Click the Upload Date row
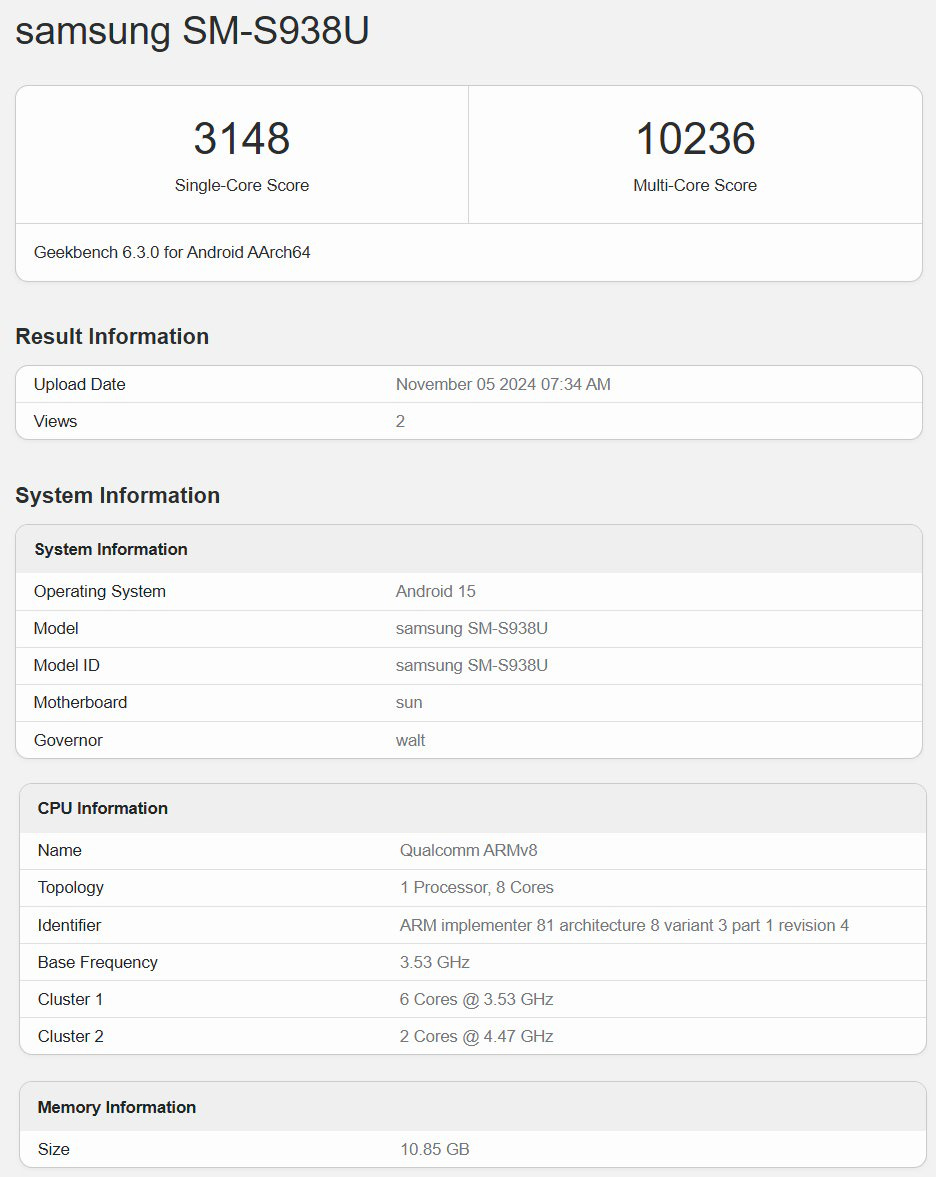936x1177 pixels. tap(78, 384)
